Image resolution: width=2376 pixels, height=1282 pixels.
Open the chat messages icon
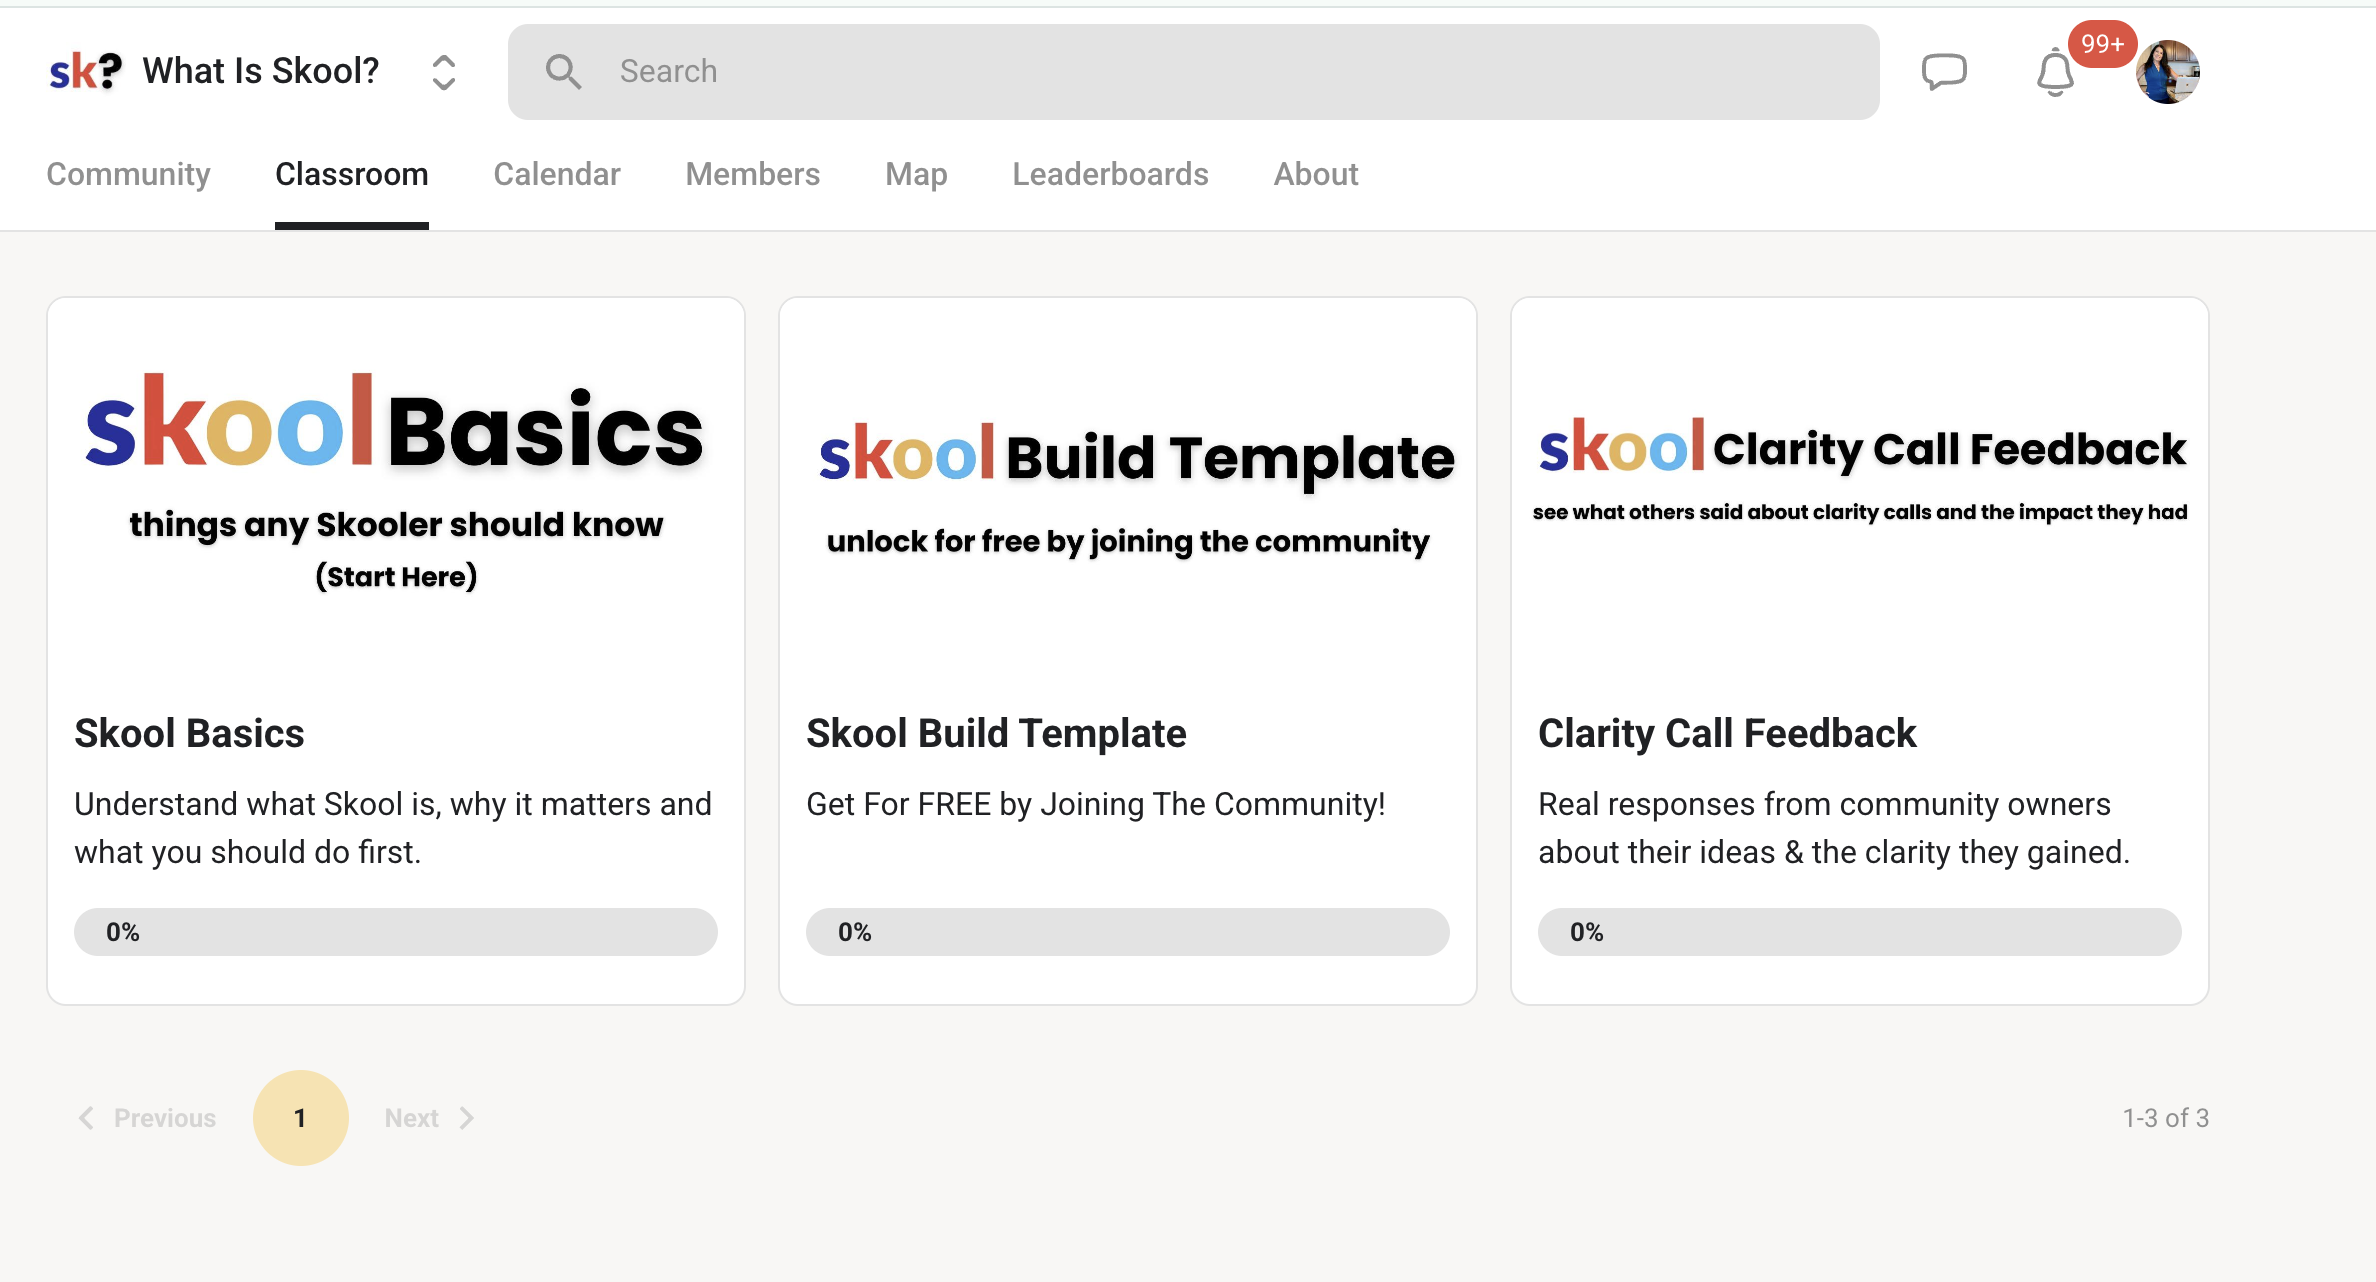[1944, 72]
